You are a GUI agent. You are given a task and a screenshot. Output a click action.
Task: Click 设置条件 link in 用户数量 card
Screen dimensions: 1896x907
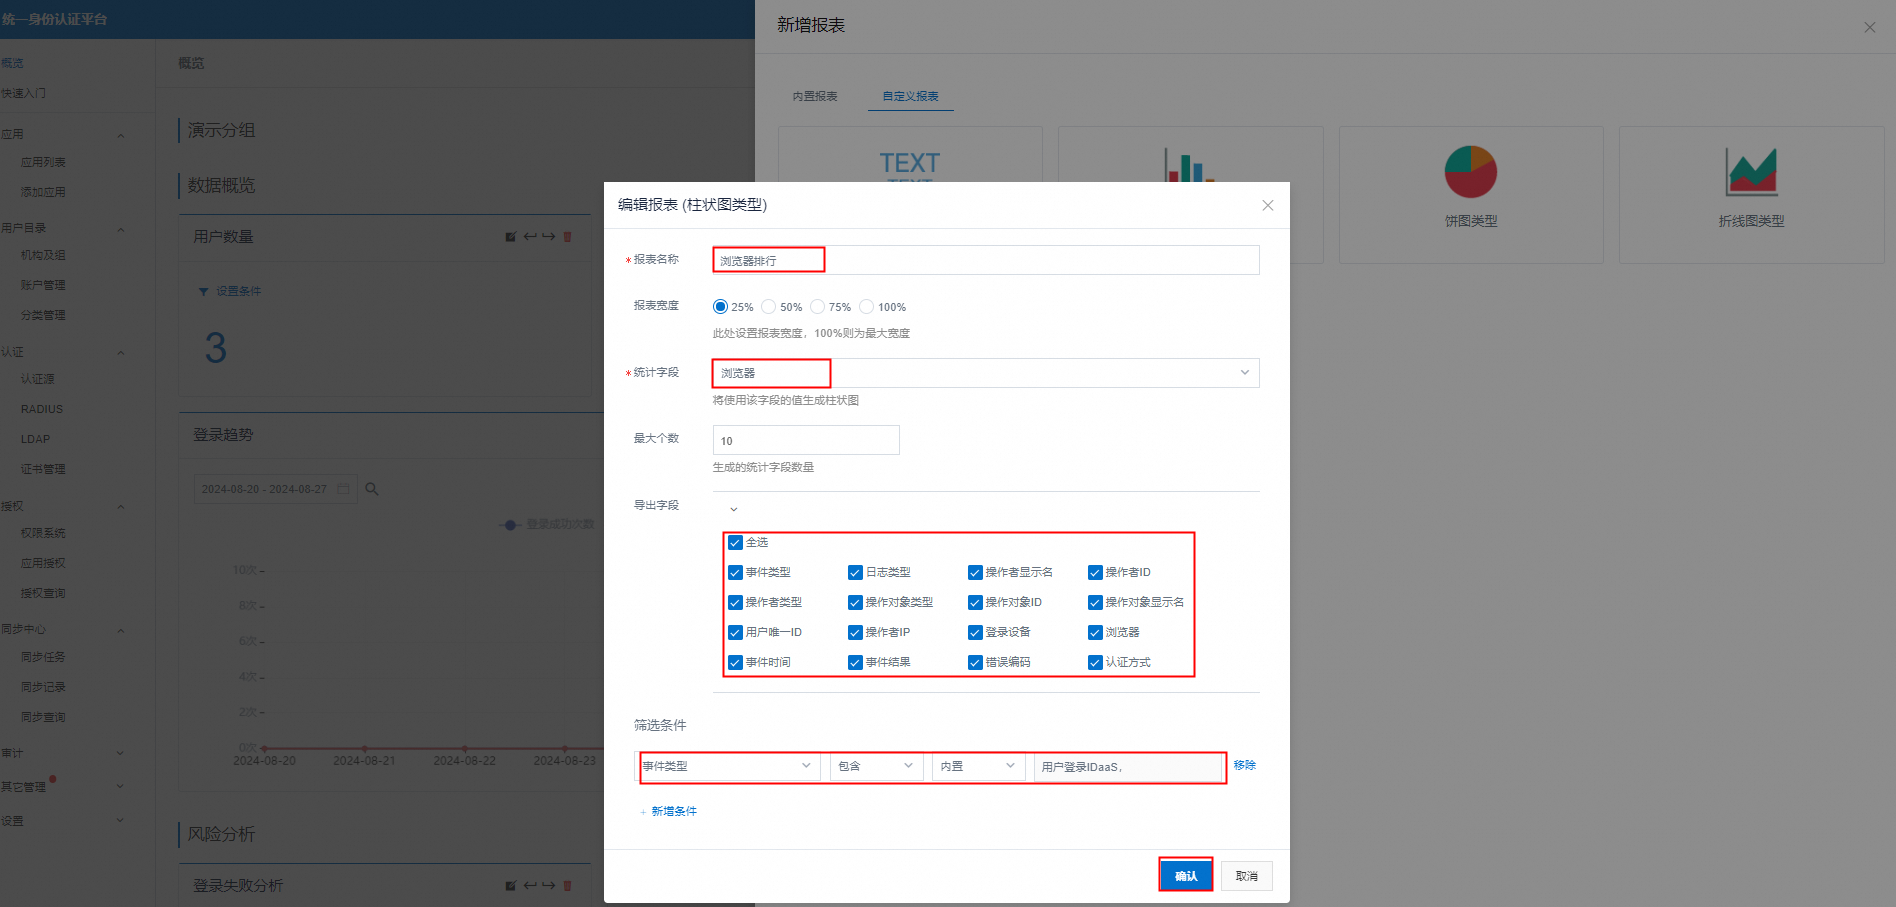[x=238, y=291]
